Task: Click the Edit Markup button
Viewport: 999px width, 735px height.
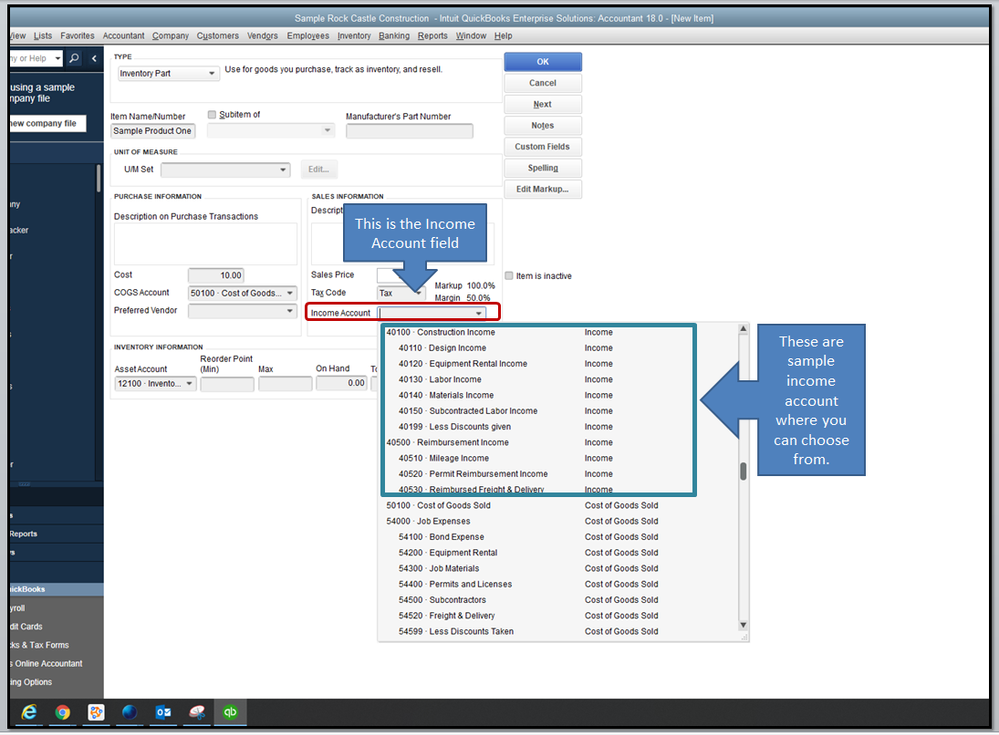Action: click(x=542, y=189)
